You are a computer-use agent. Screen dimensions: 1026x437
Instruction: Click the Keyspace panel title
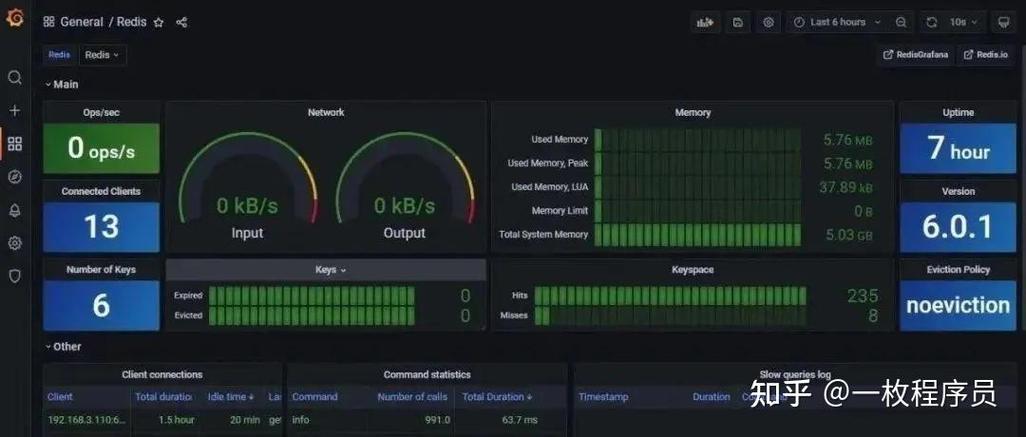point(693,270)
